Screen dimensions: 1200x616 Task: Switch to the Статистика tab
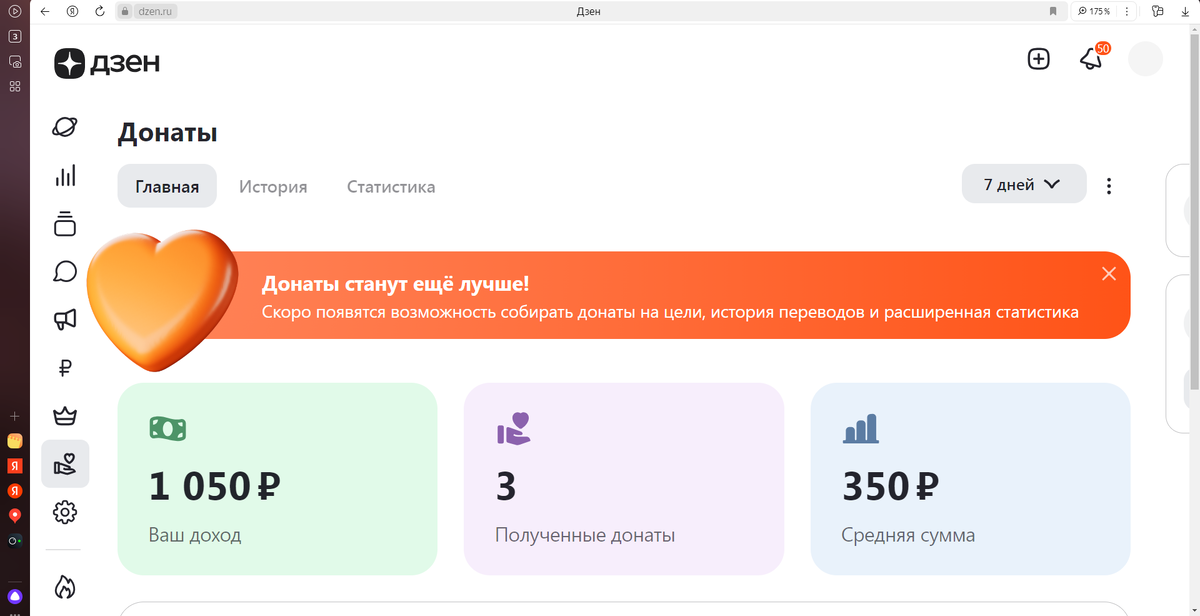pyautogui.click(x=390, y=186)
